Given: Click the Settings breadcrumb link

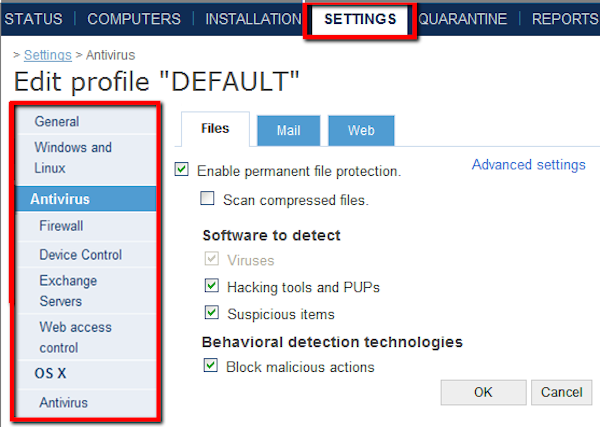Looking at the screenshot, I should coord(48,55).
